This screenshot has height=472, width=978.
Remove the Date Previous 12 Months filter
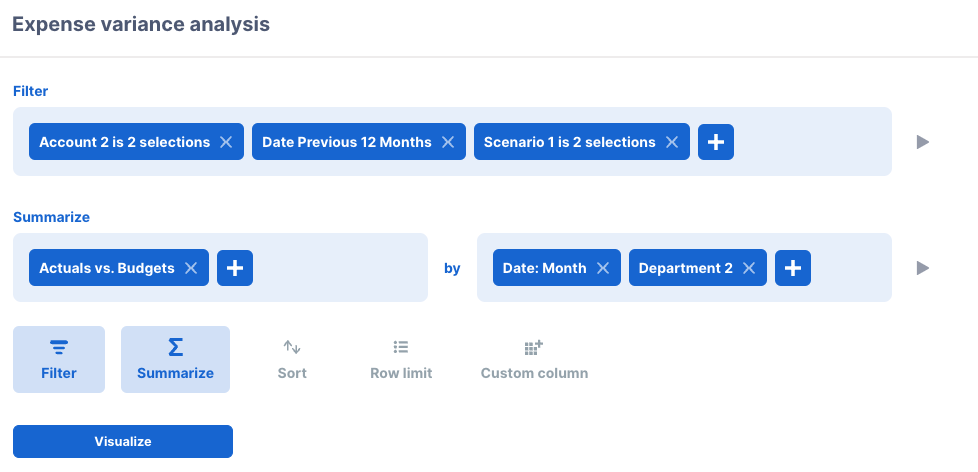(448, 142)
